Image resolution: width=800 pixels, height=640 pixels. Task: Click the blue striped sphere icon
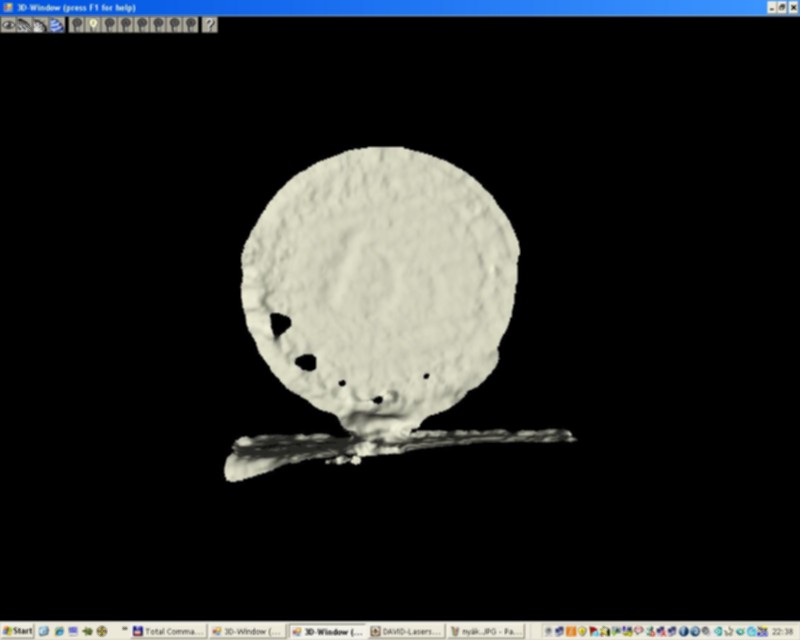point(57,24)
